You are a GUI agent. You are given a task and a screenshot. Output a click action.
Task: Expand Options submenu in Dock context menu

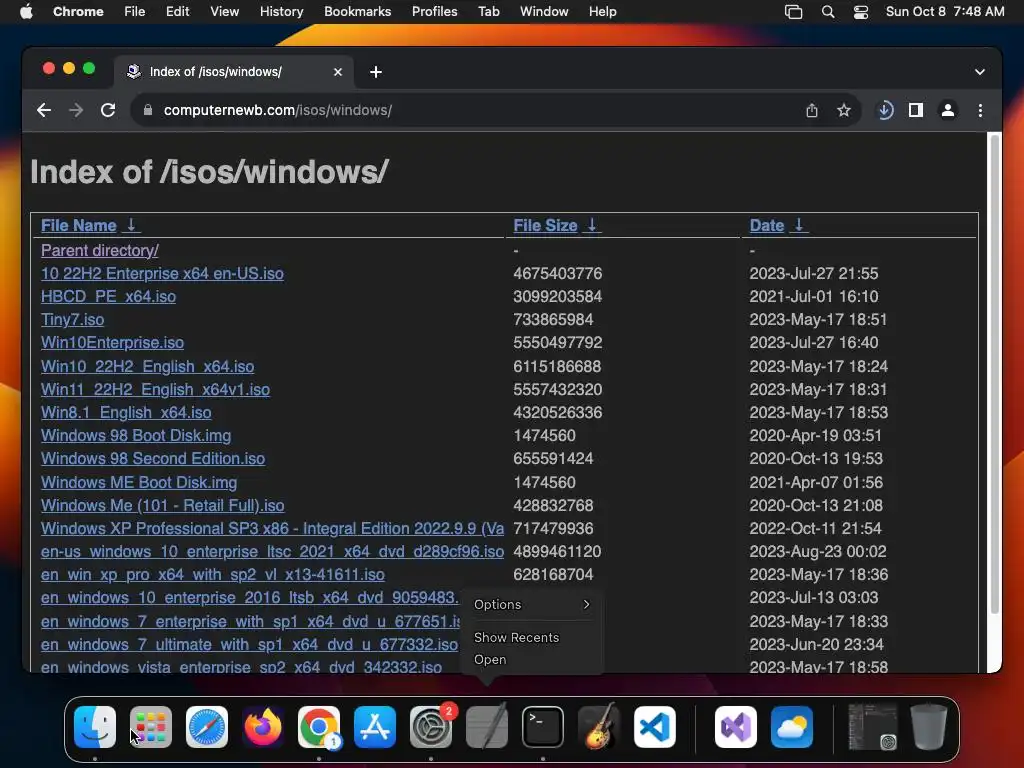pos(532,605)
